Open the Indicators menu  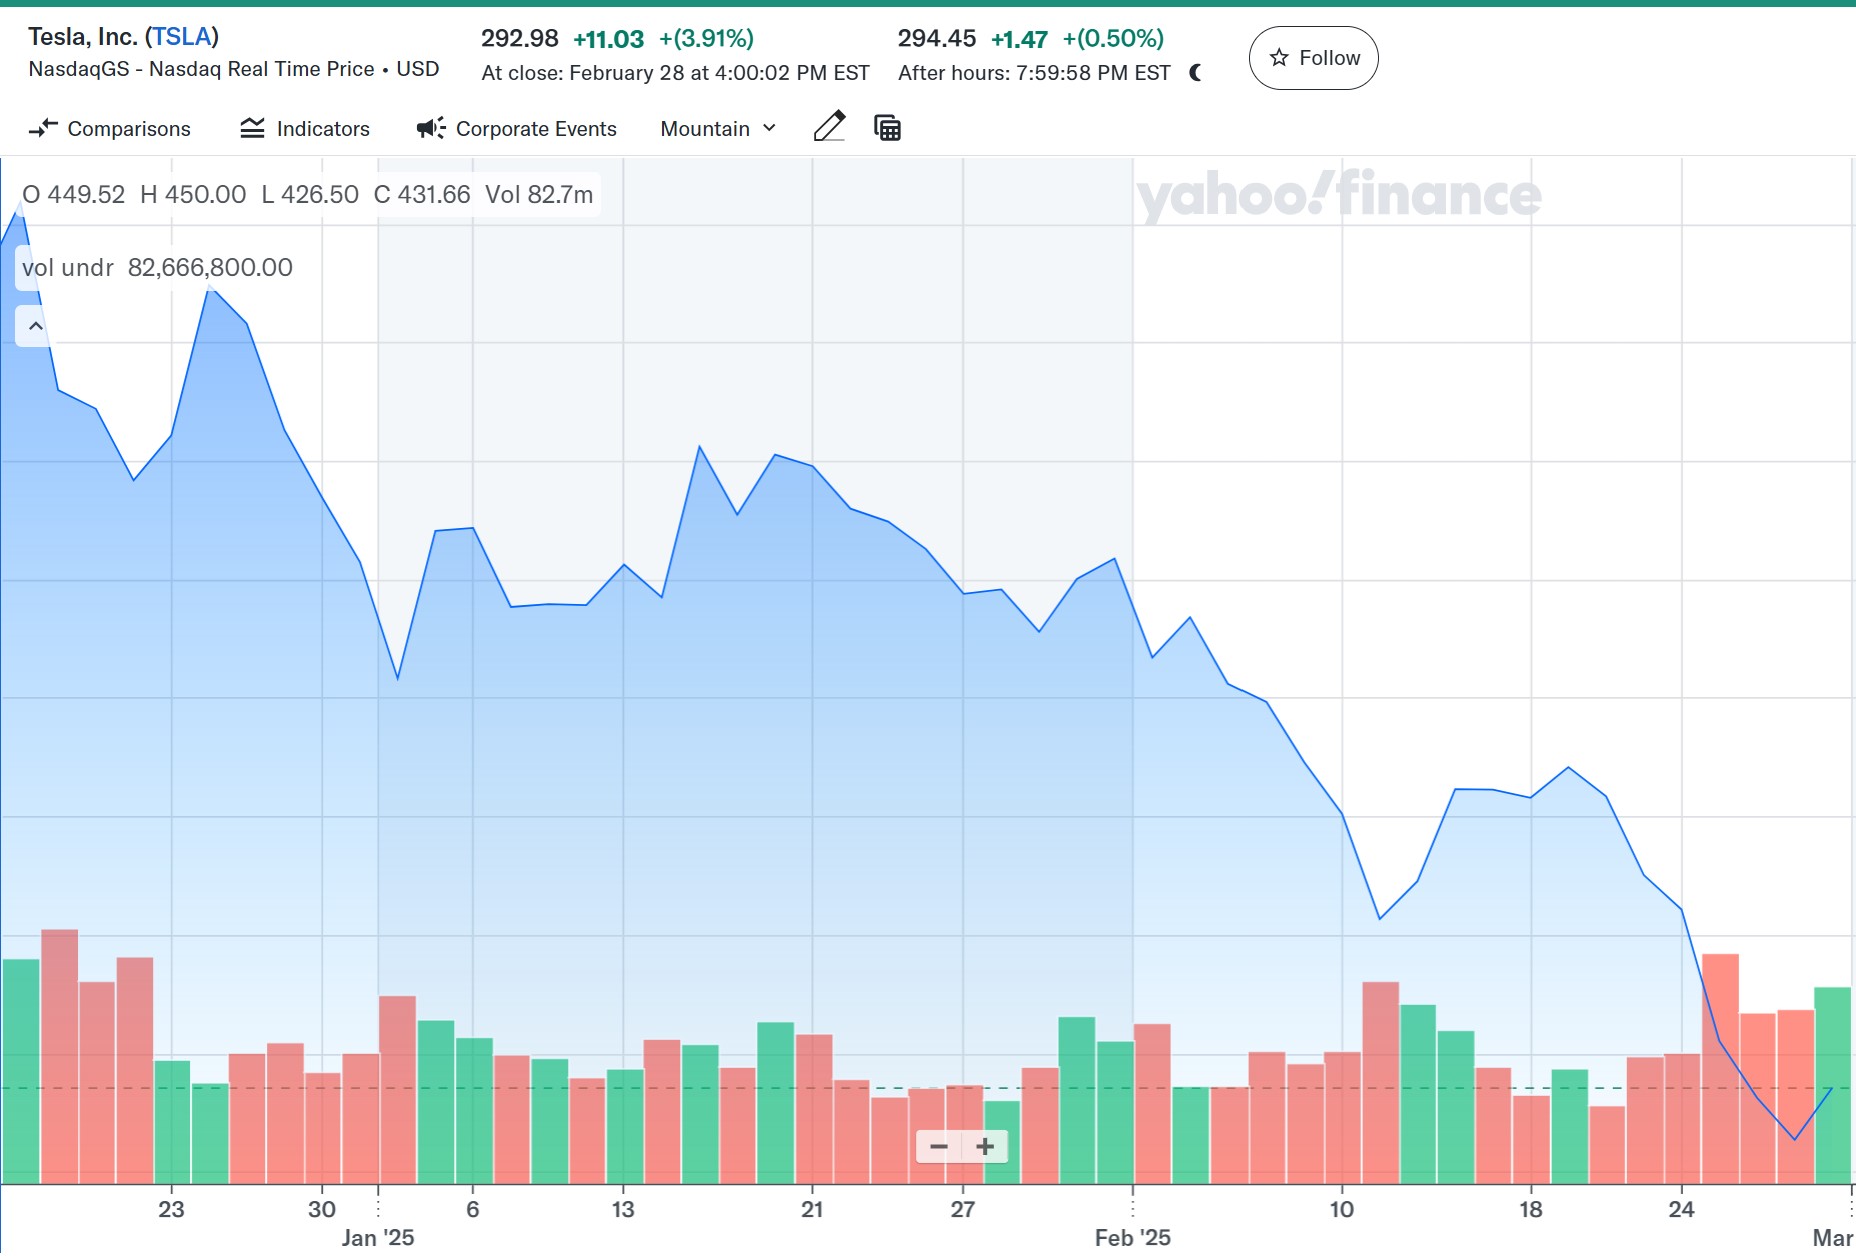(305, 129)
